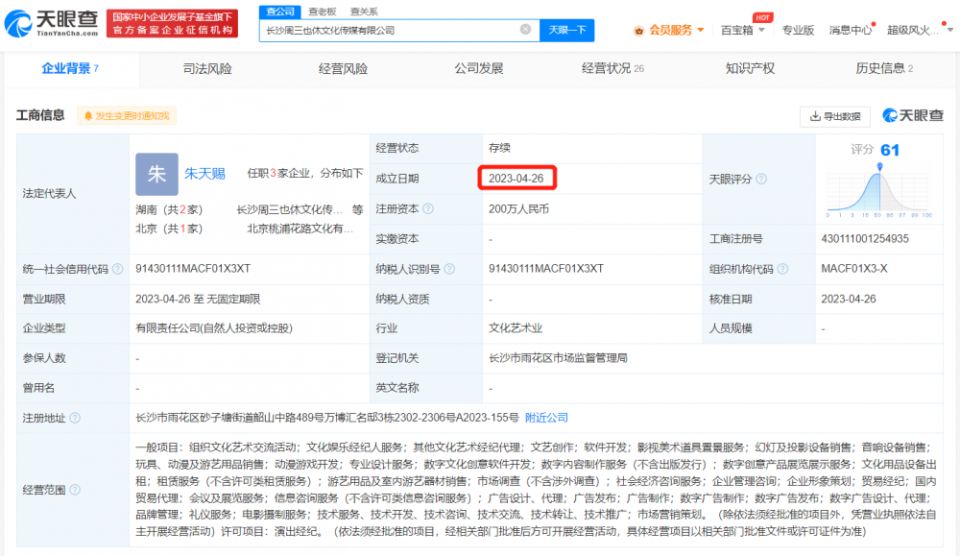
Task: Click the help icon beside 经营范围
Action: point(75,489)
